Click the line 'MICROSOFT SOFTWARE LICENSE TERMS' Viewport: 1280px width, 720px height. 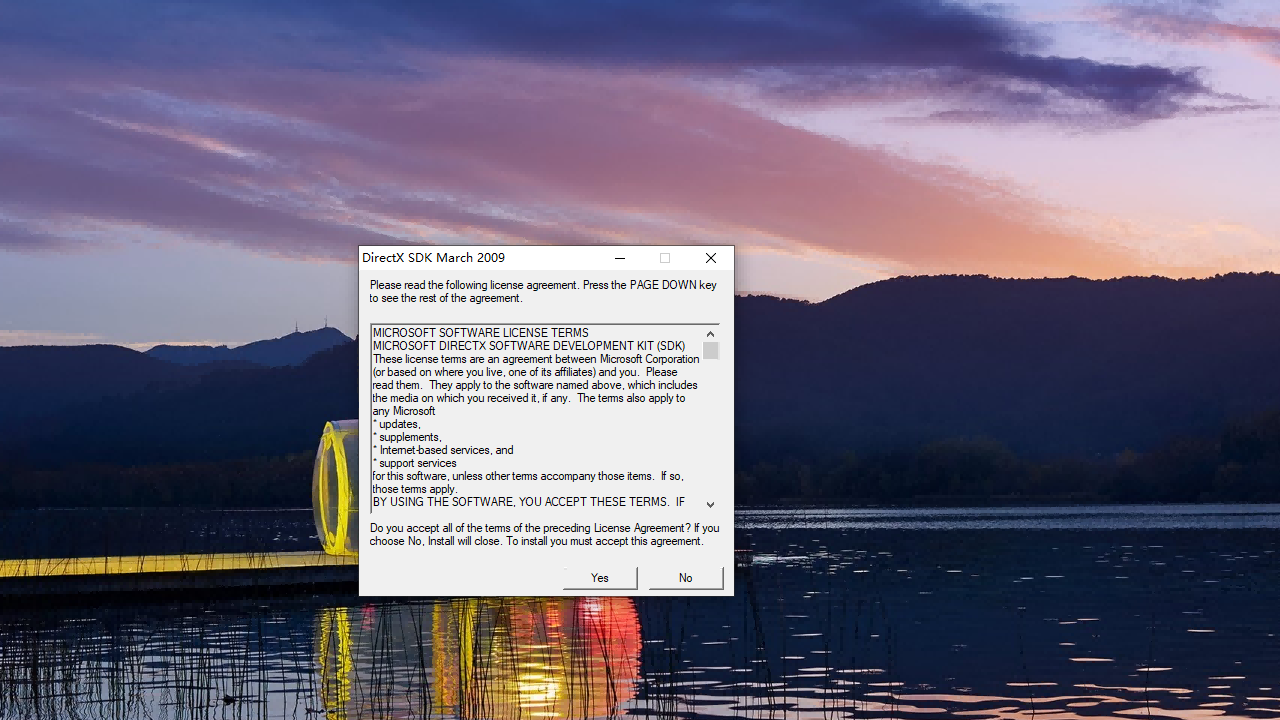click(481, 333)
